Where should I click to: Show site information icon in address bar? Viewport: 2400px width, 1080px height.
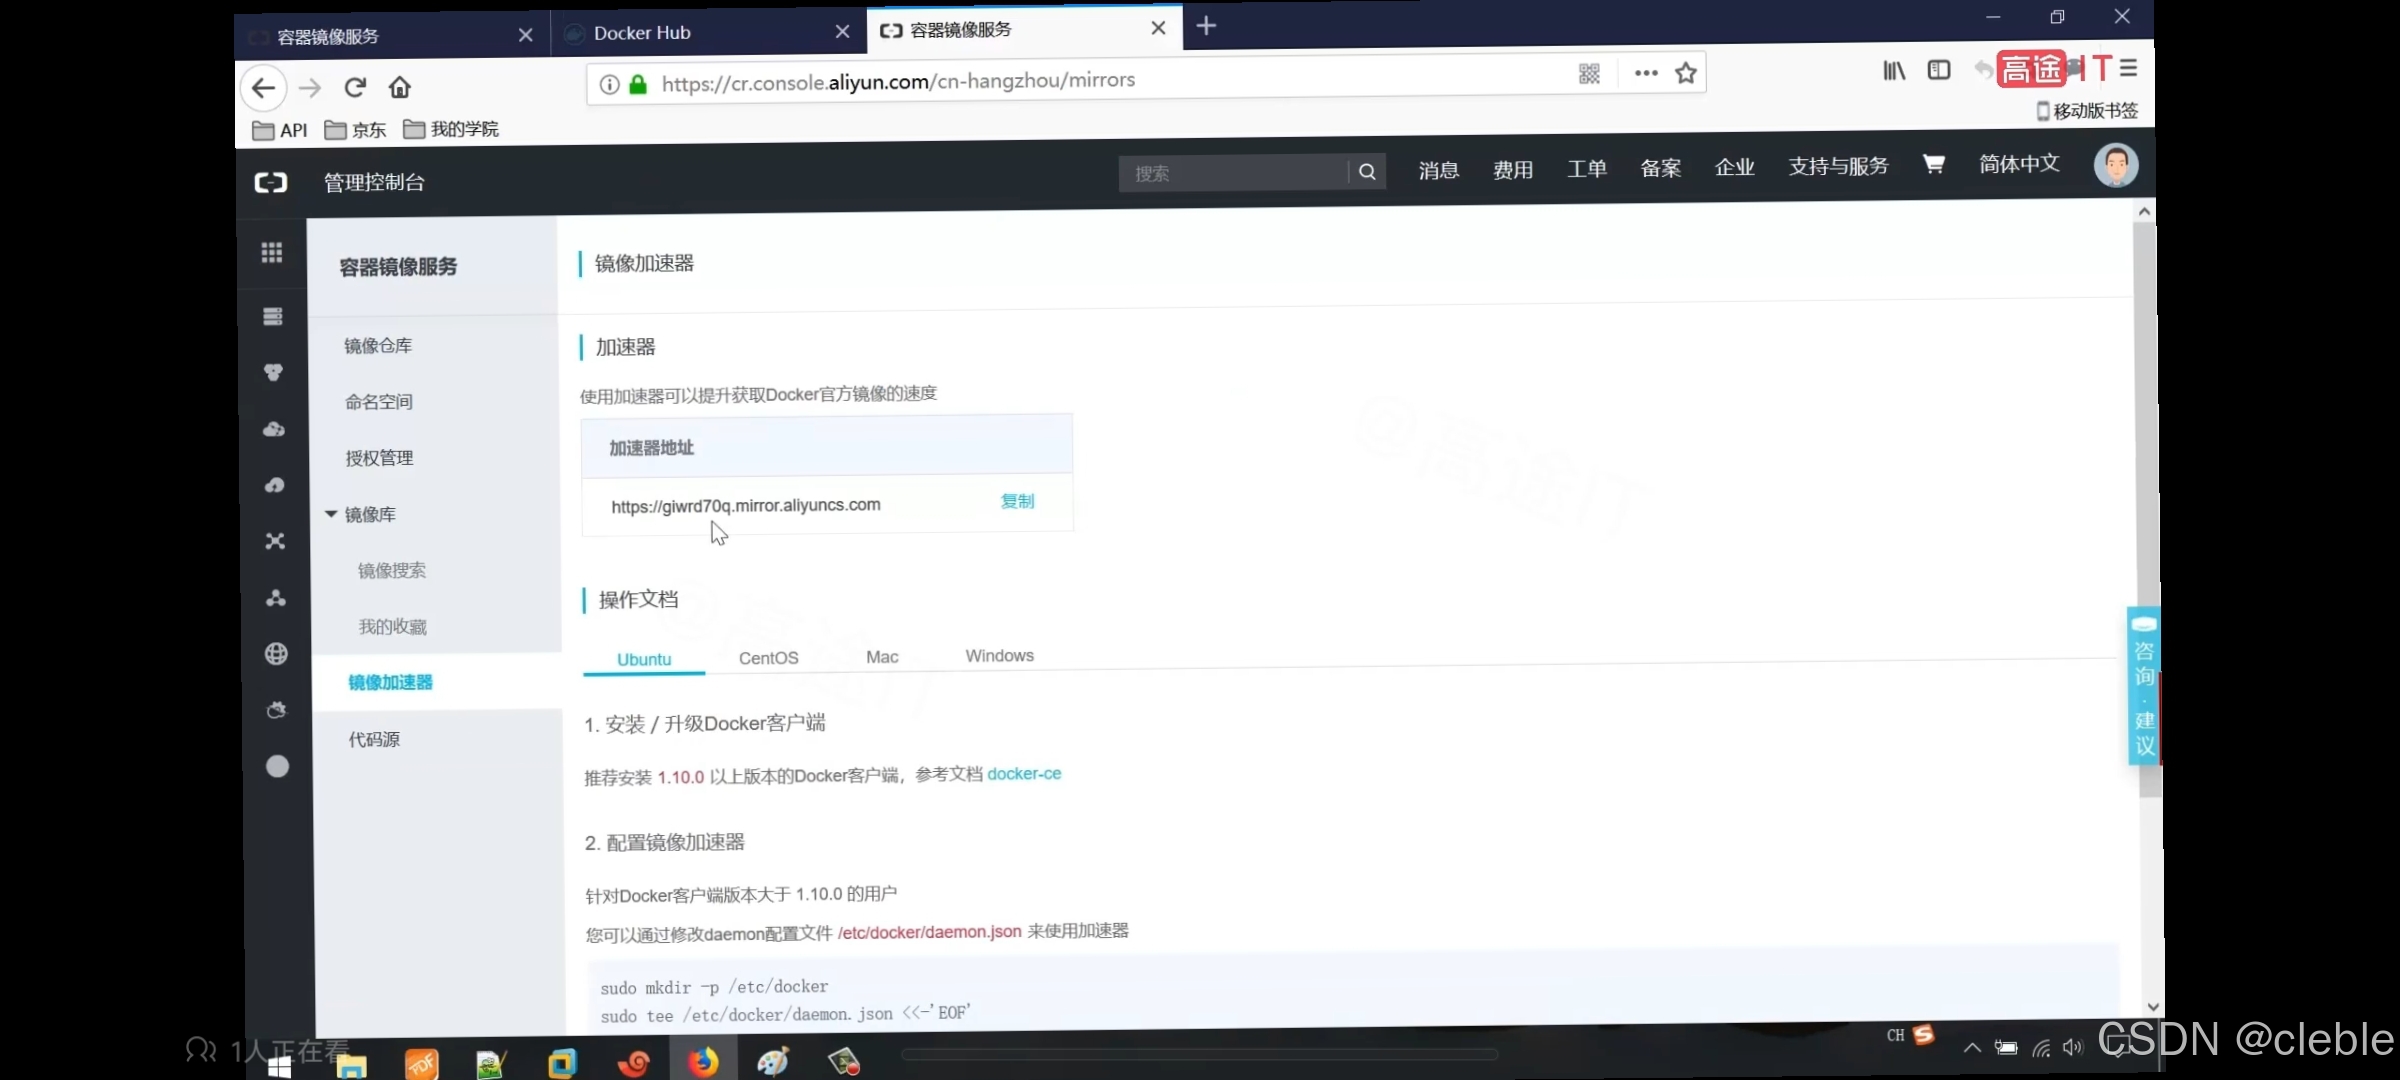click(609, 84)
